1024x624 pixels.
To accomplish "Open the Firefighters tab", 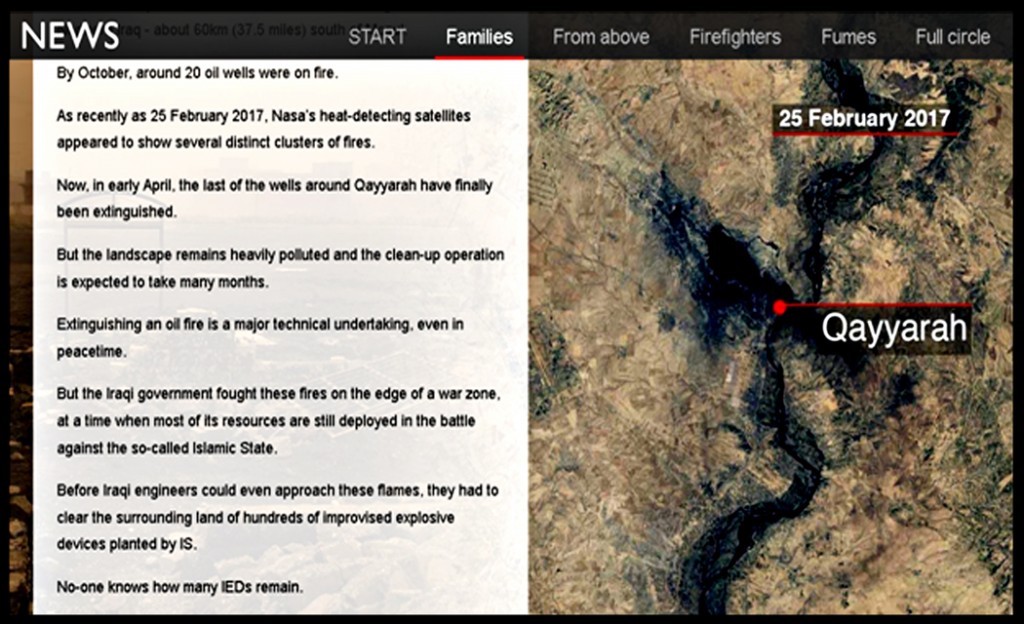I will (735, 37).
